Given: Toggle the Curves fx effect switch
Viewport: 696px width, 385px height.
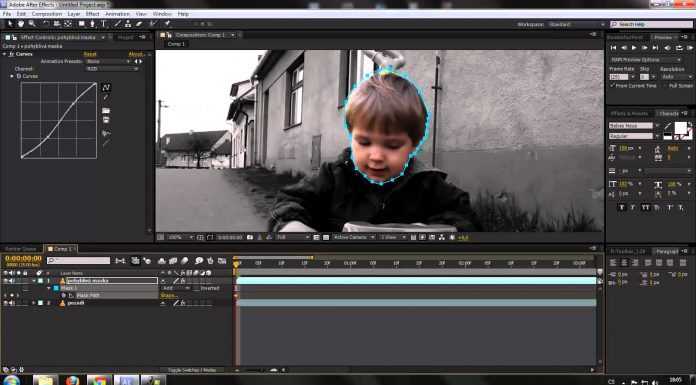Looking at the screenshot, I should pos(12,54).
